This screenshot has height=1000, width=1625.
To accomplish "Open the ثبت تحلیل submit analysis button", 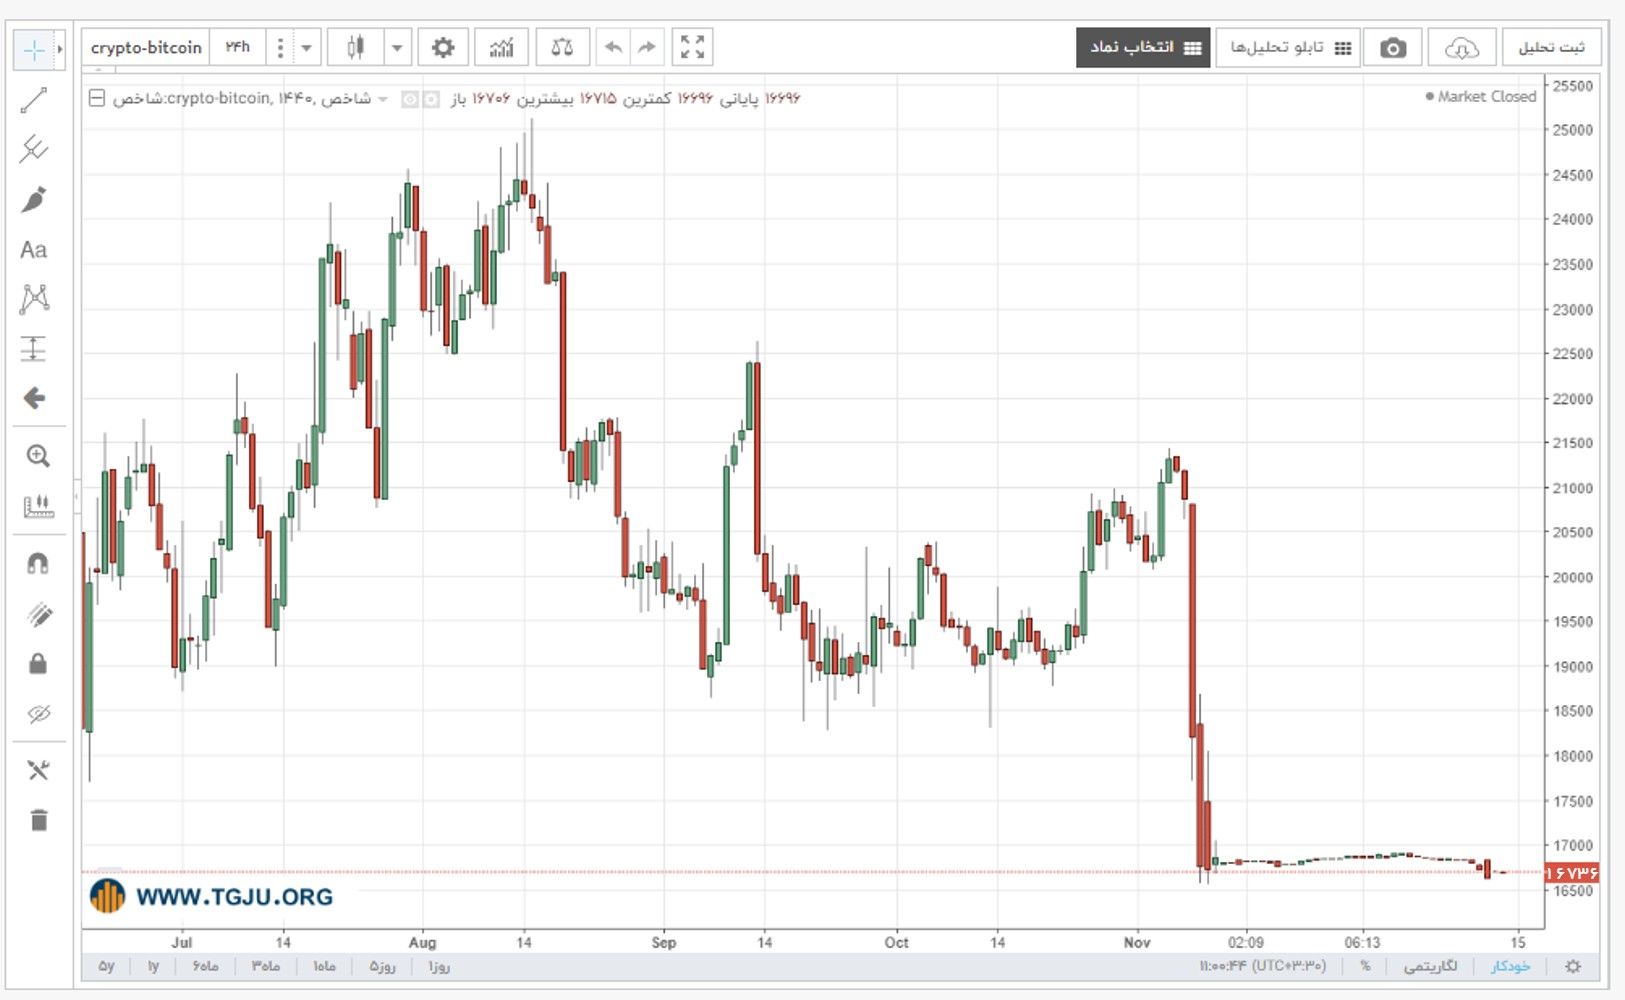I will (x=1551, y=47).
